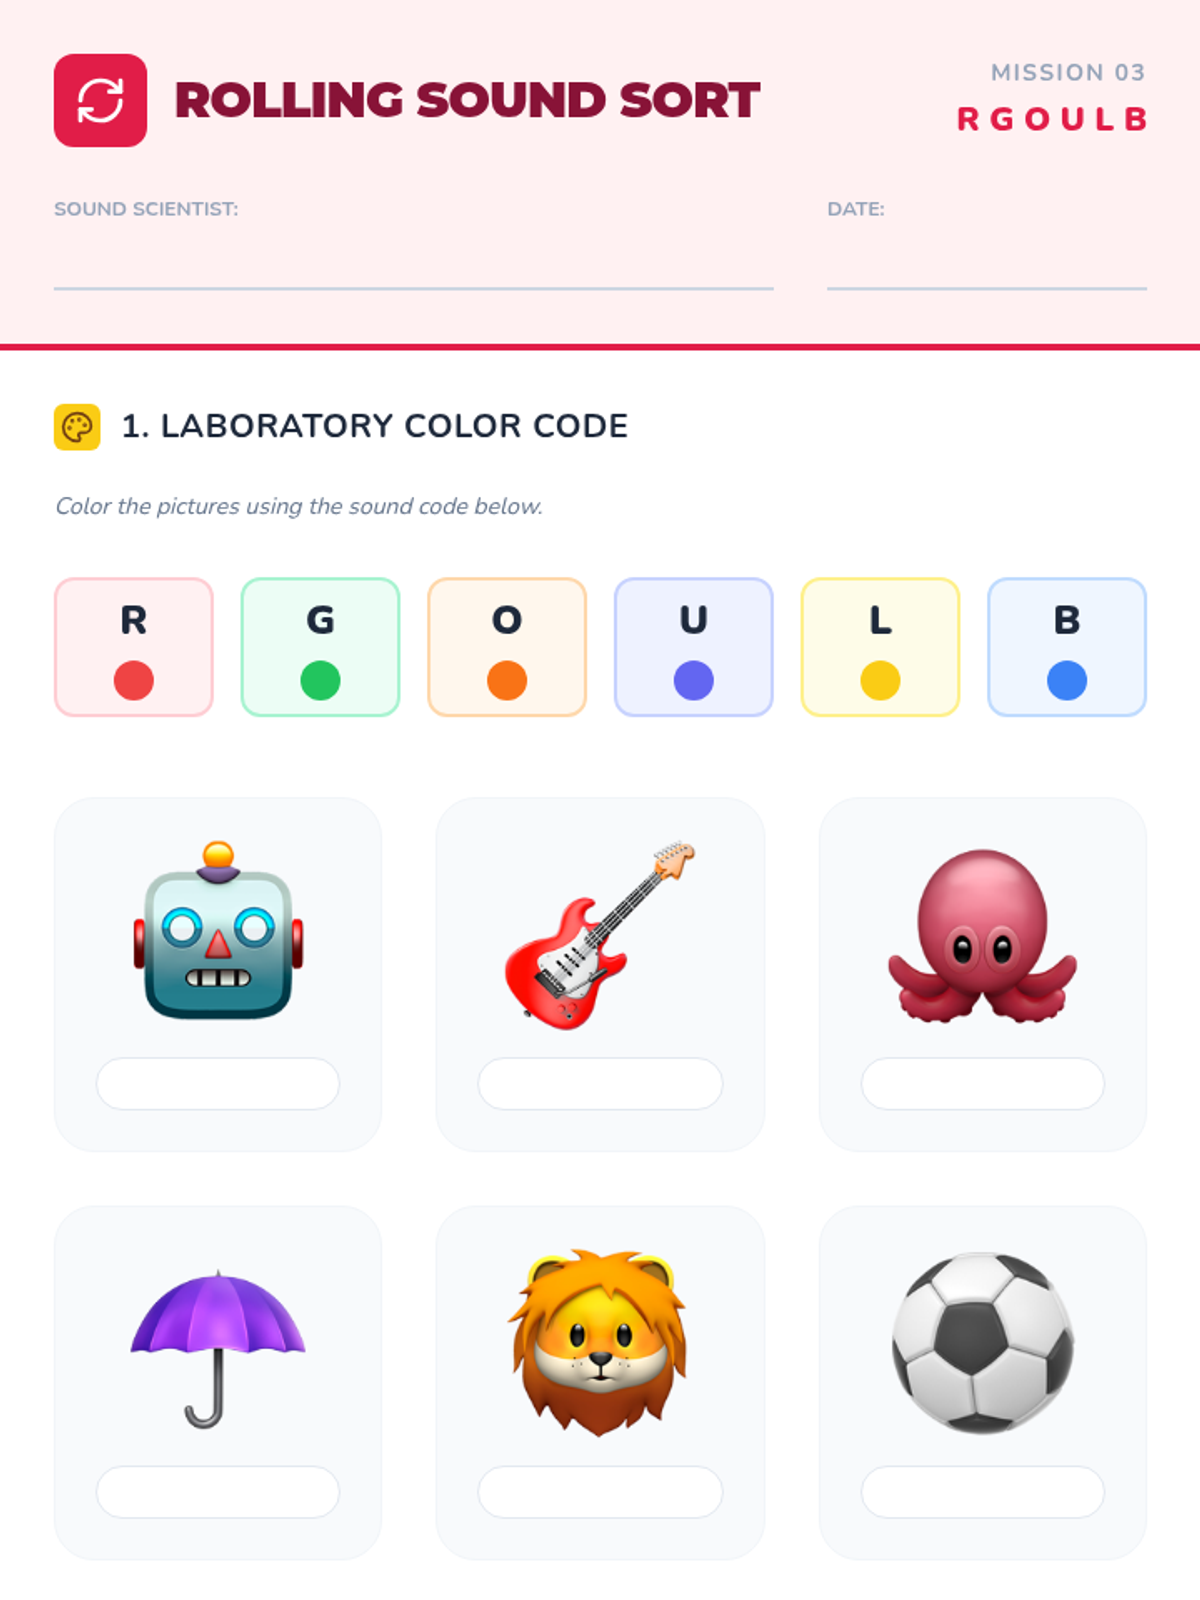Pick the red R color card
This screenshot has width=1200, height=1600.
[x=134, y=647]
